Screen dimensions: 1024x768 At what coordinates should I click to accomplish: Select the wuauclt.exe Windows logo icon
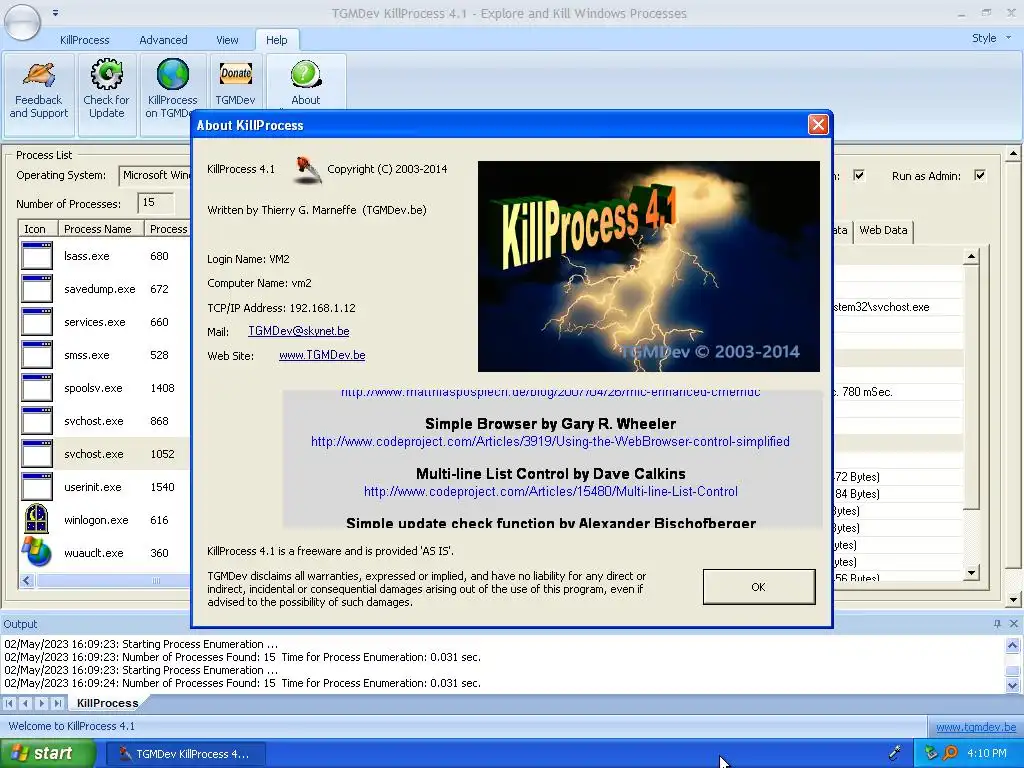pos(37,552)
